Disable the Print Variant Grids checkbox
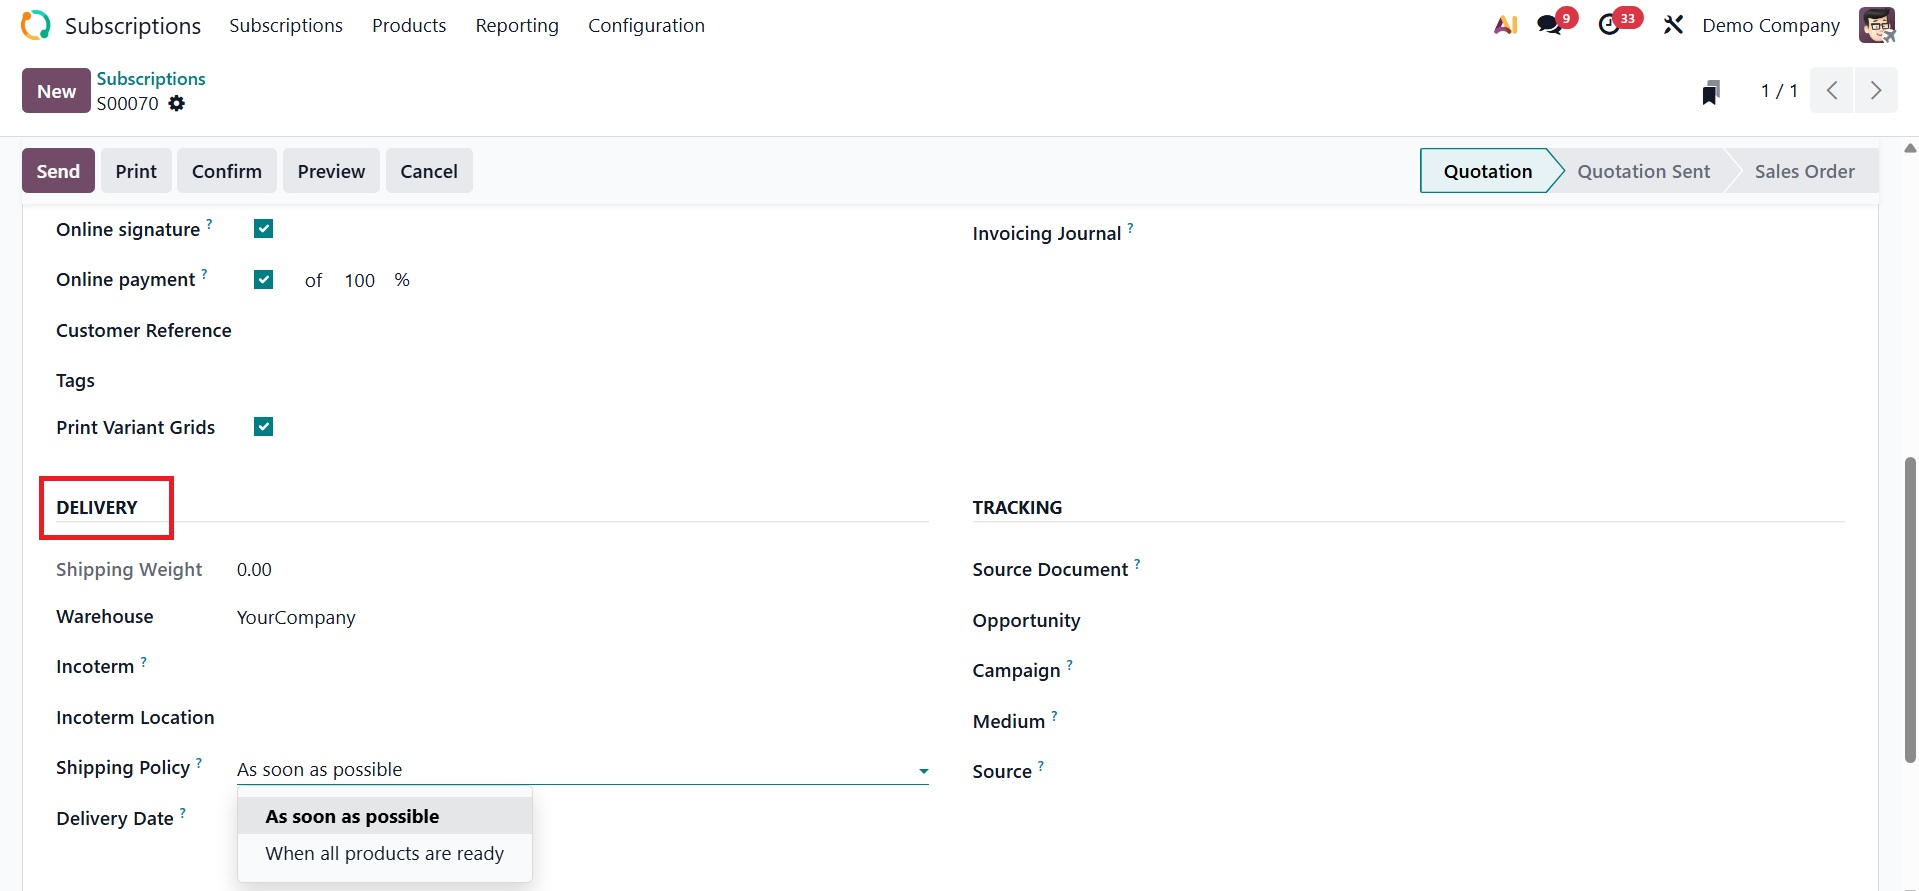1919x891 pixels. point(264,427)
